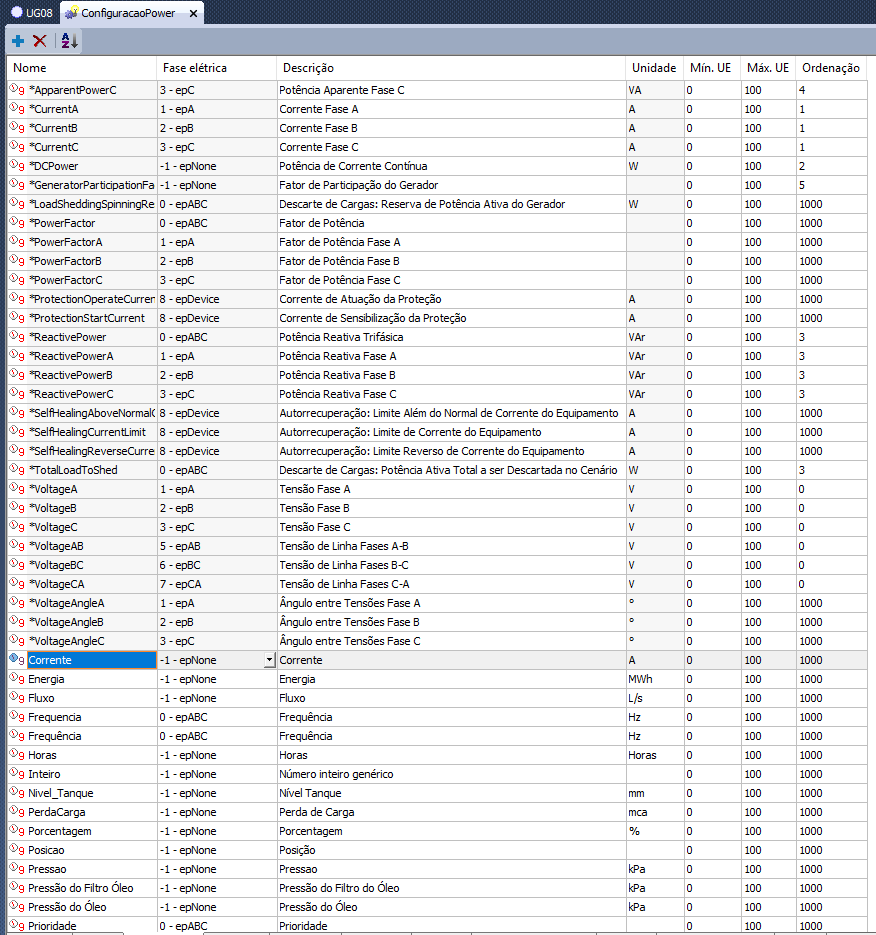Select the highlighted Corrente name cell
The height and width of the screenshot is (935, 876).
click(92, 660)
